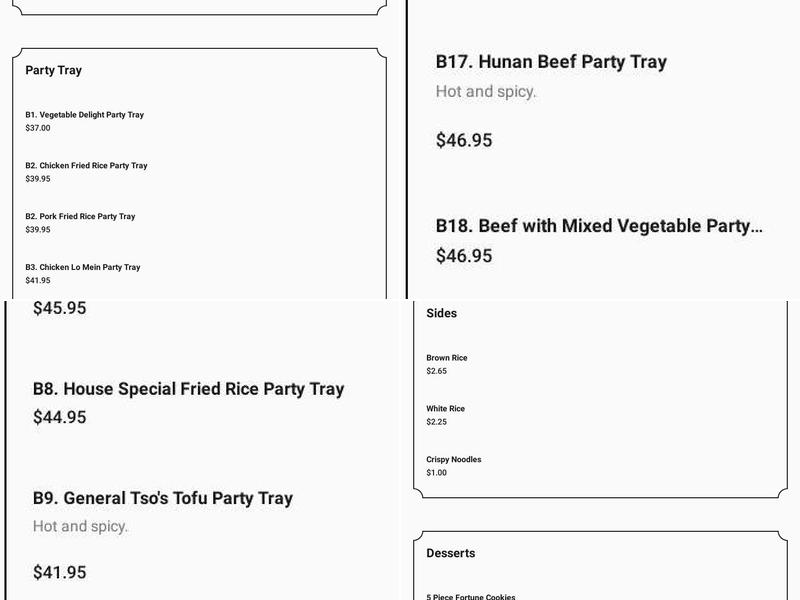Click the $37.00 price of Vegetable Delight
The height and width of the screenshot is (600, 800).
pyautogui.click(x=38, y=128)
